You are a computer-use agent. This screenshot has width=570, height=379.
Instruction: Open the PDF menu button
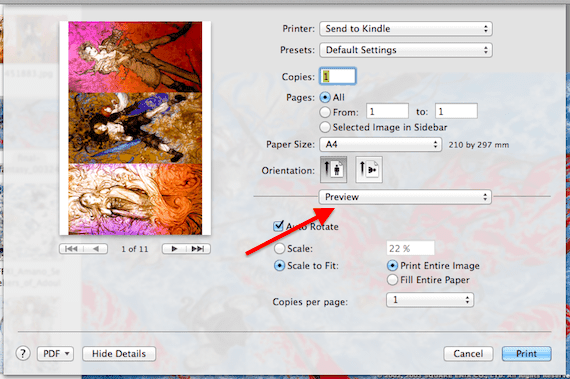[55, 354]
